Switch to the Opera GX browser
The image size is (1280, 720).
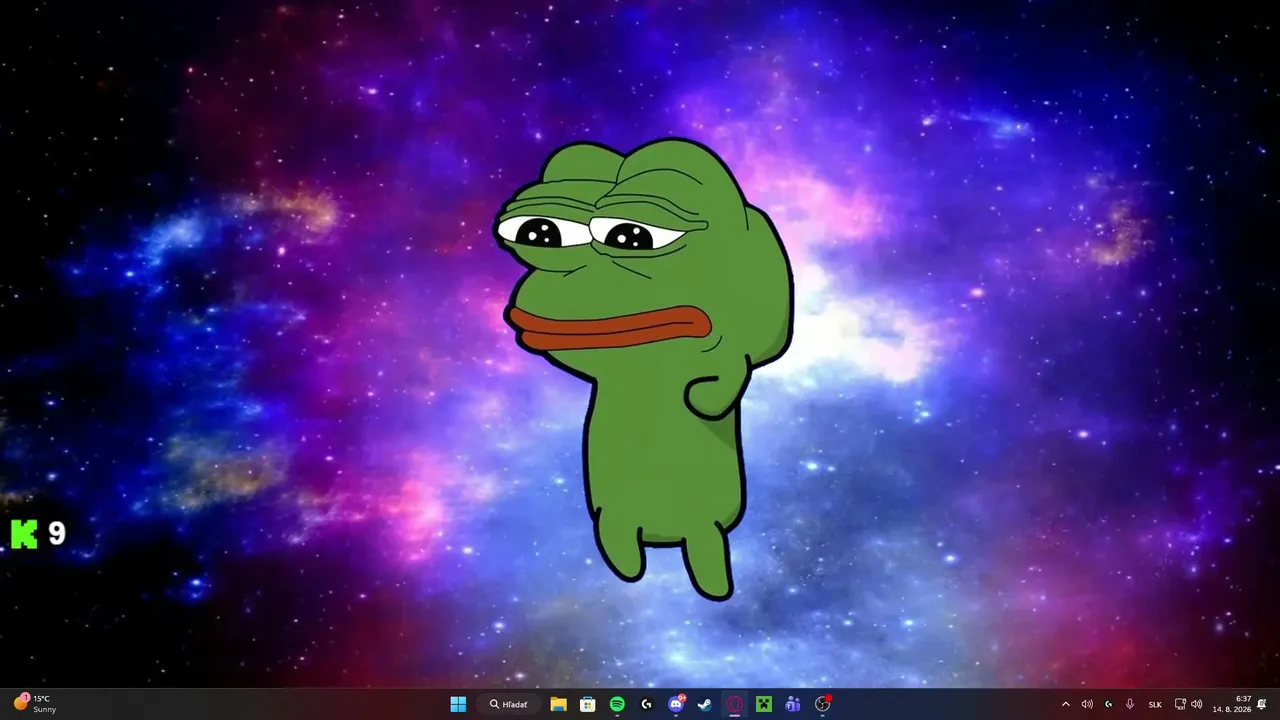coord(735,704)
